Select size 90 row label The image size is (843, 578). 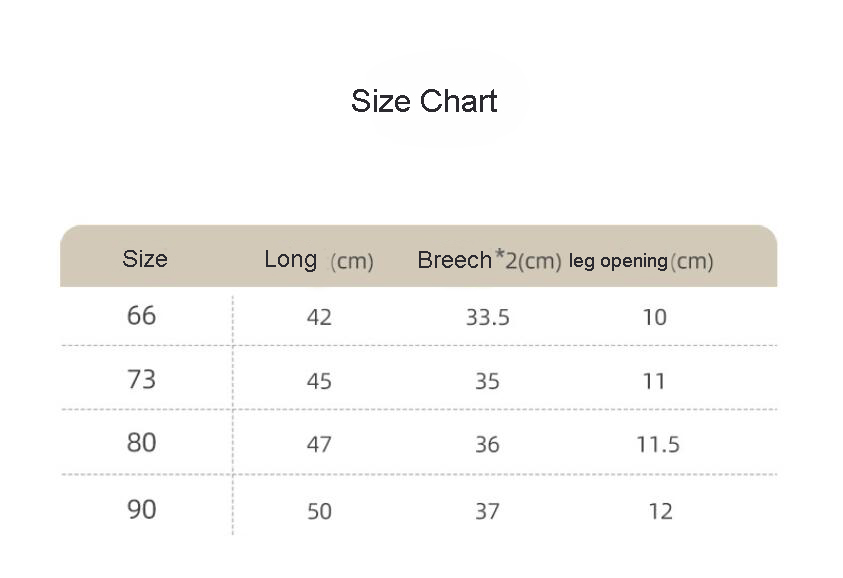pyautogui.click(x=142, y=509)
